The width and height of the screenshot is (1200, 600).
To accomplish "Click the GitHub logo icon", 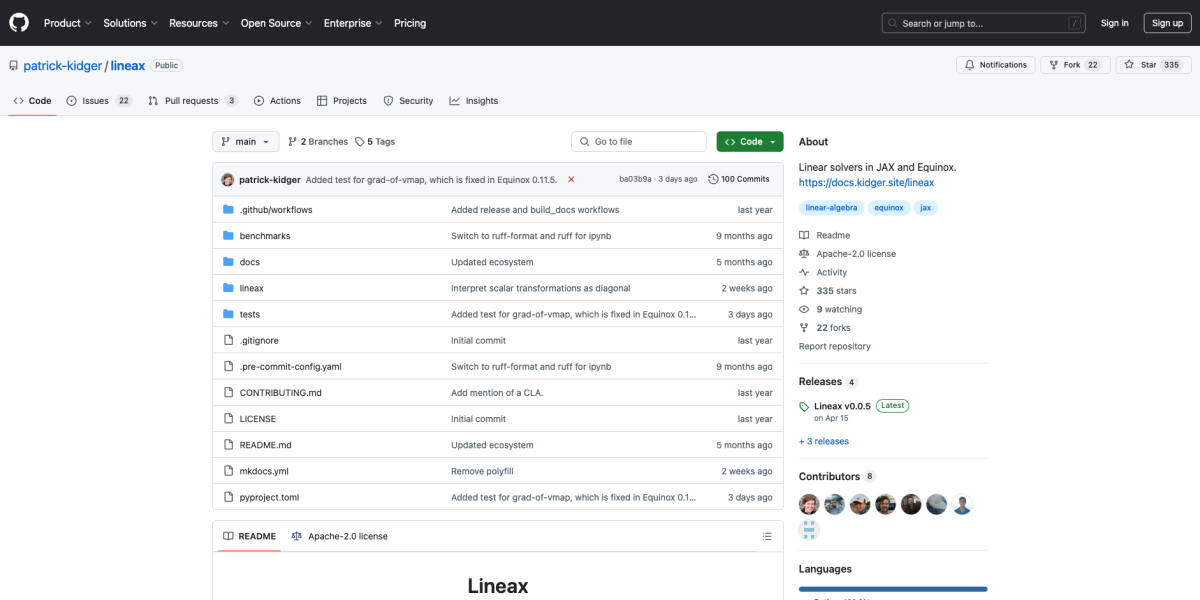I will click(20, 22).
